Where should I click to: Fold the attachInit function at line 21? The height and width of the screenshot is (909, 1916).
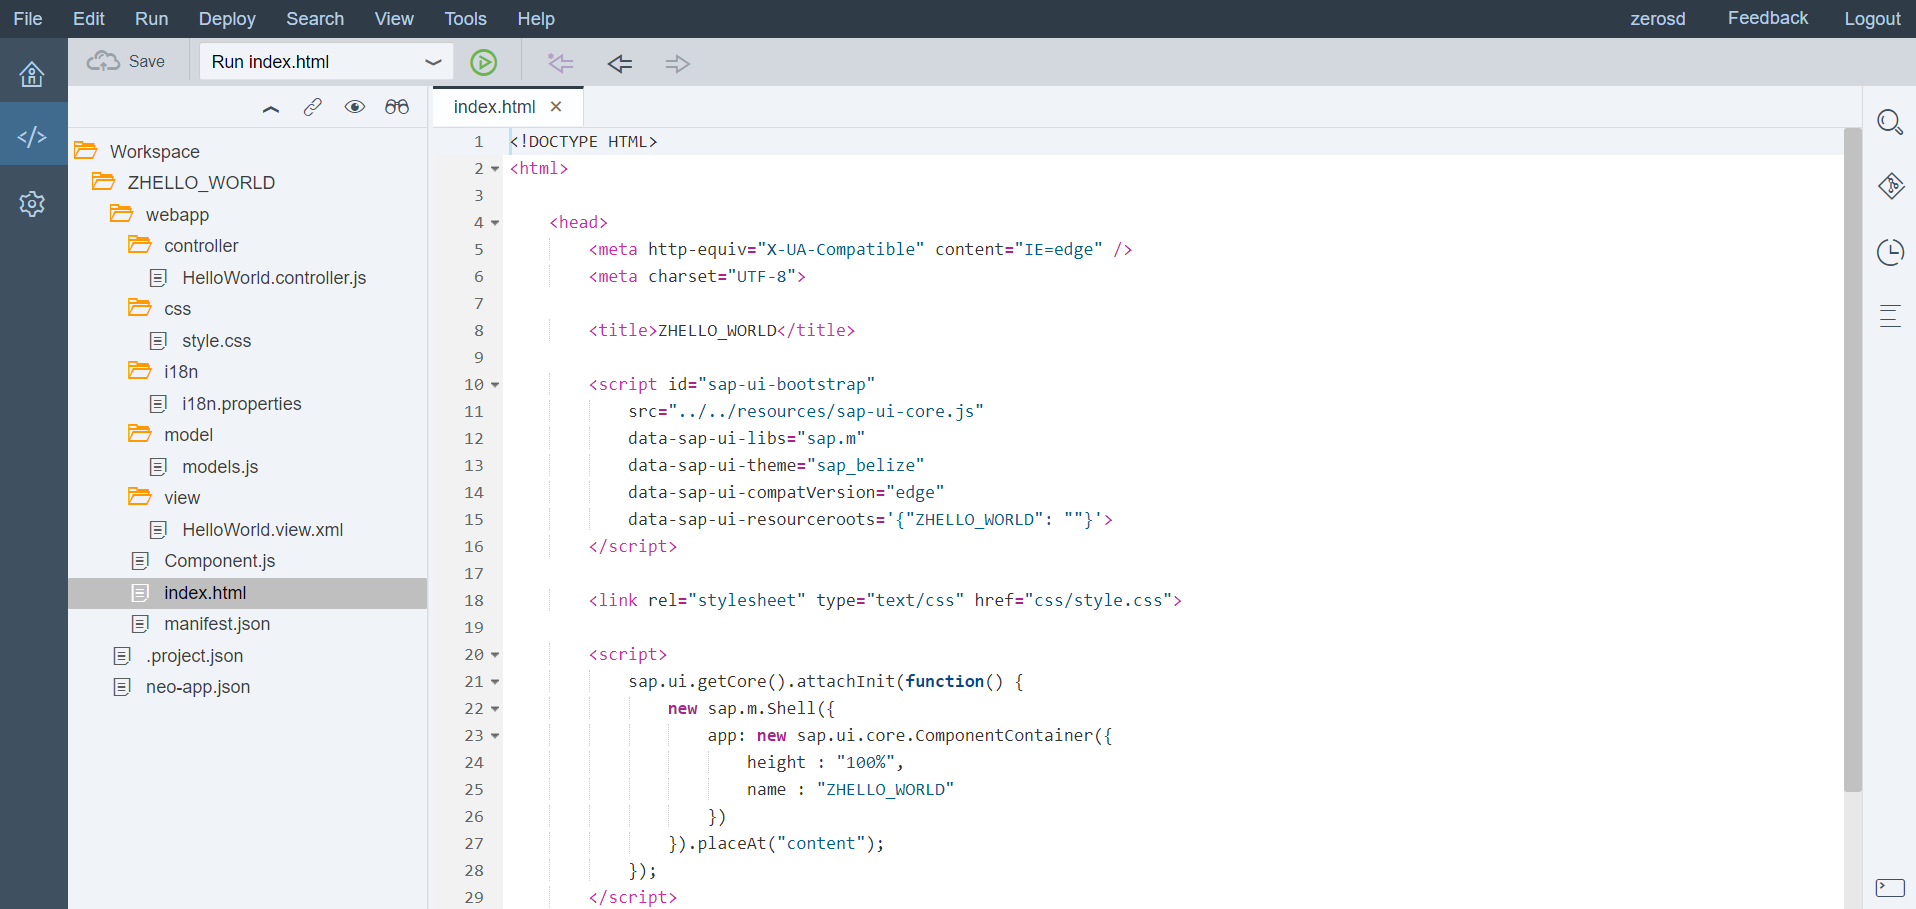(x=495, y=682)
